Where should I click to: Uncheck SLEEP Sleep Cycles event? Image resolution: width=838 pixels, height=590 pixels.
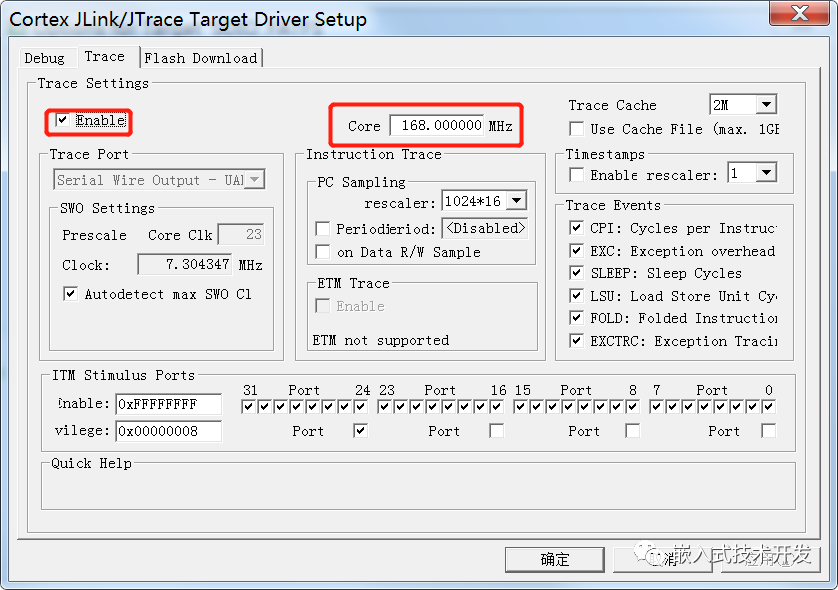point(576,273)
